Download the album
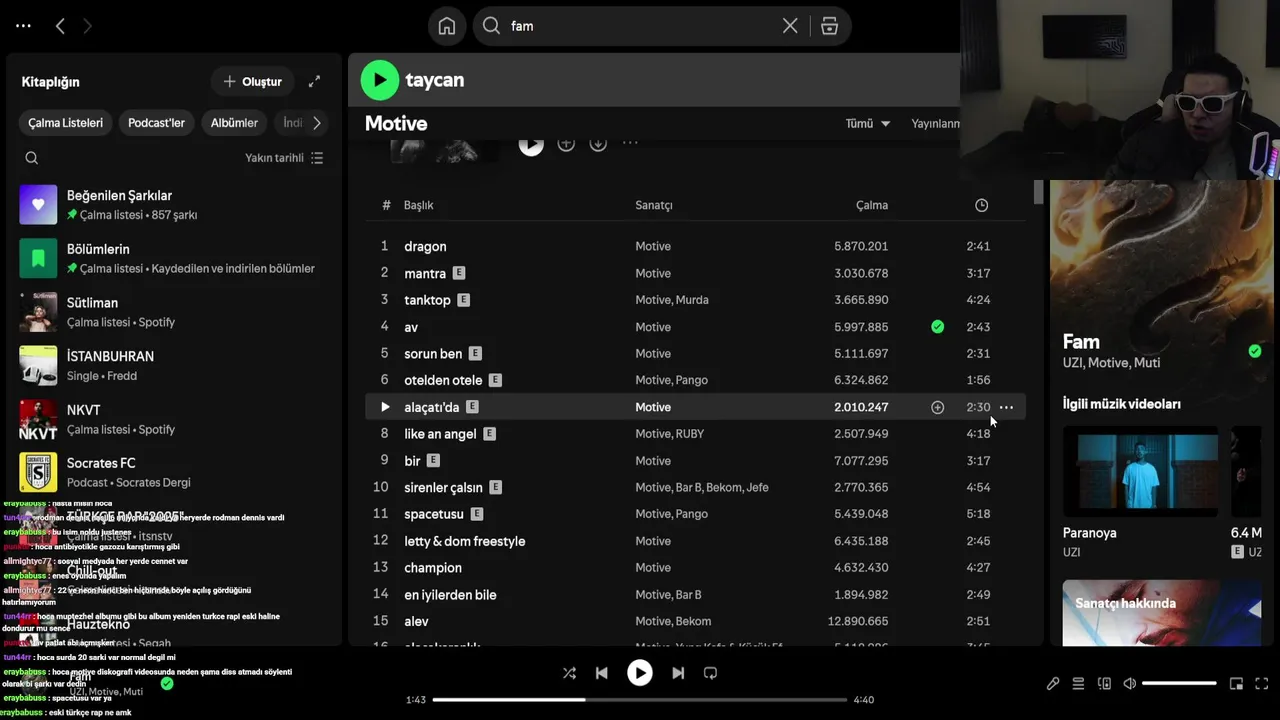This screenshot has height=720, width=1280. pyautogui.click(x=598, y=143)
